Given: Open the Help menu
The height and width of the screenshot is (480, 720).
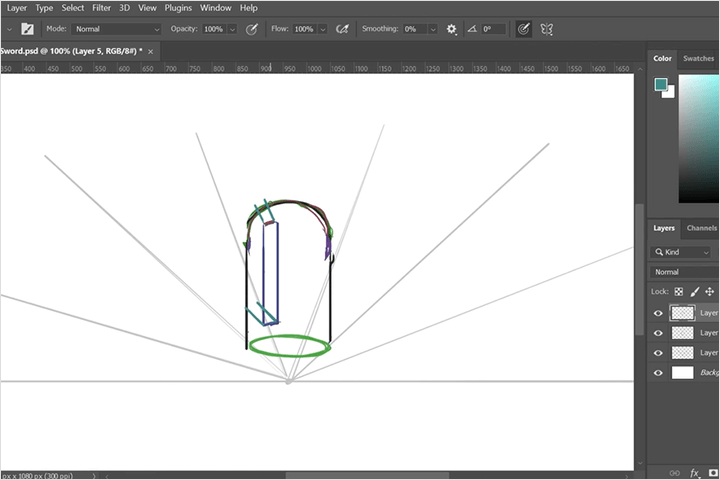Looking at the screenshot, I should (x=248, y=8).
